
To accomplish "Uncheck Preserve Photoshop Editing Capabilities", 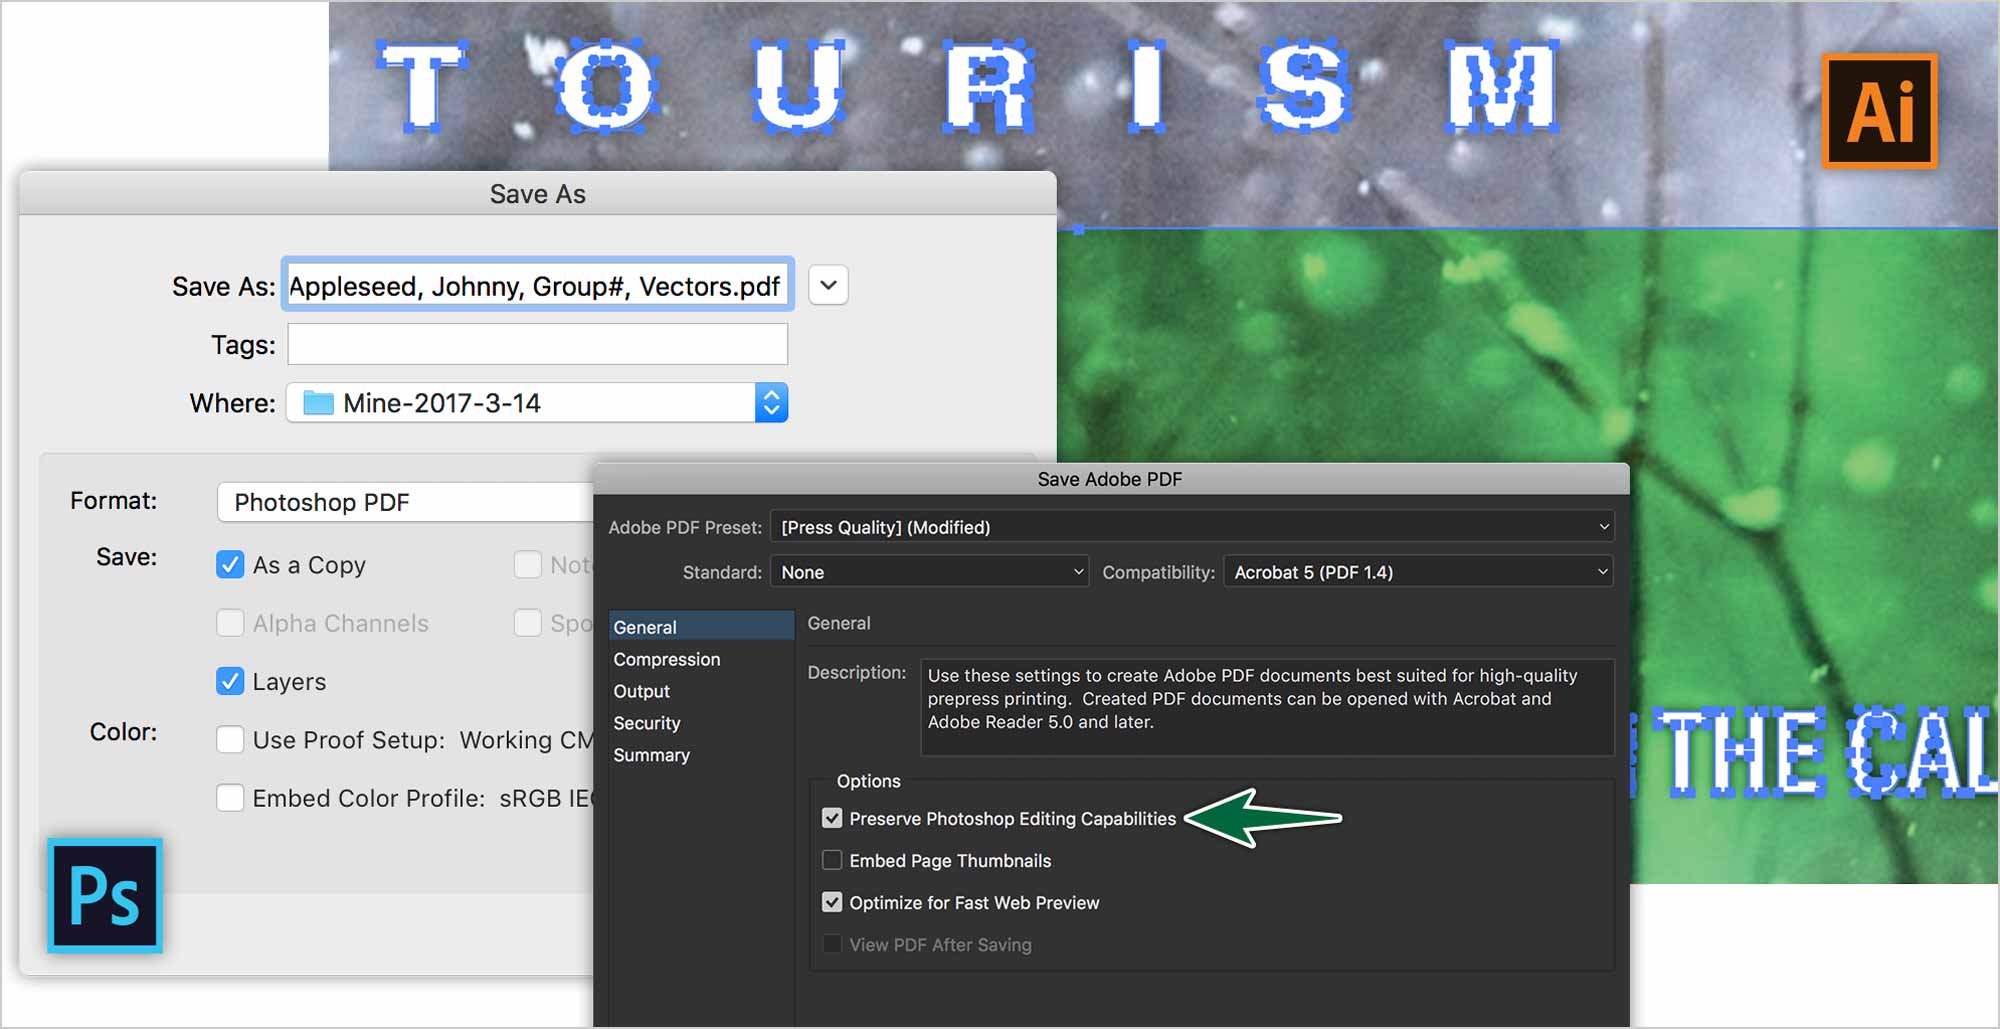I will [x=832, y=818].
